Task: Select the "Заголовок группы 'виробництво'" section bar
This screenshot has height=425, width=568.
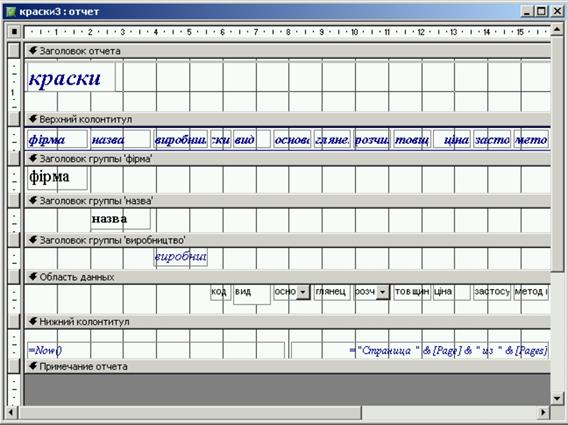Action: (x=288, y=240)
